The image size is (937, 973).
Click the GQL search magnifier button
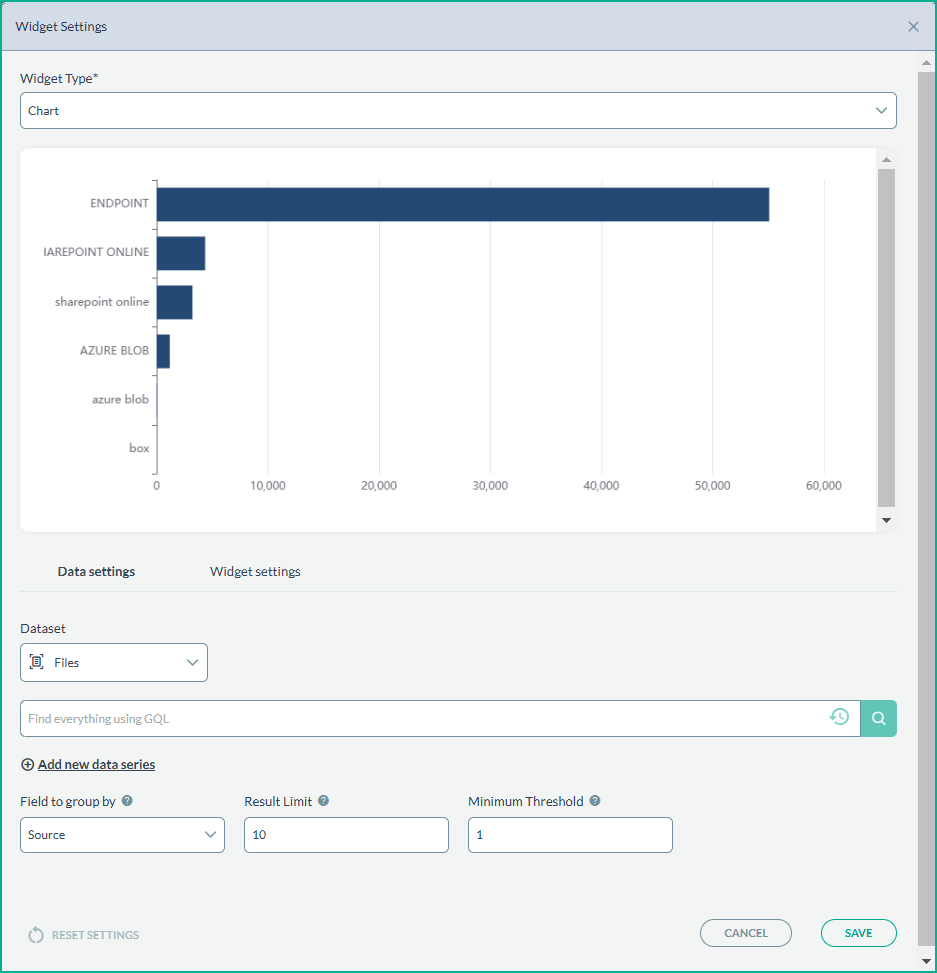[878, 718]
